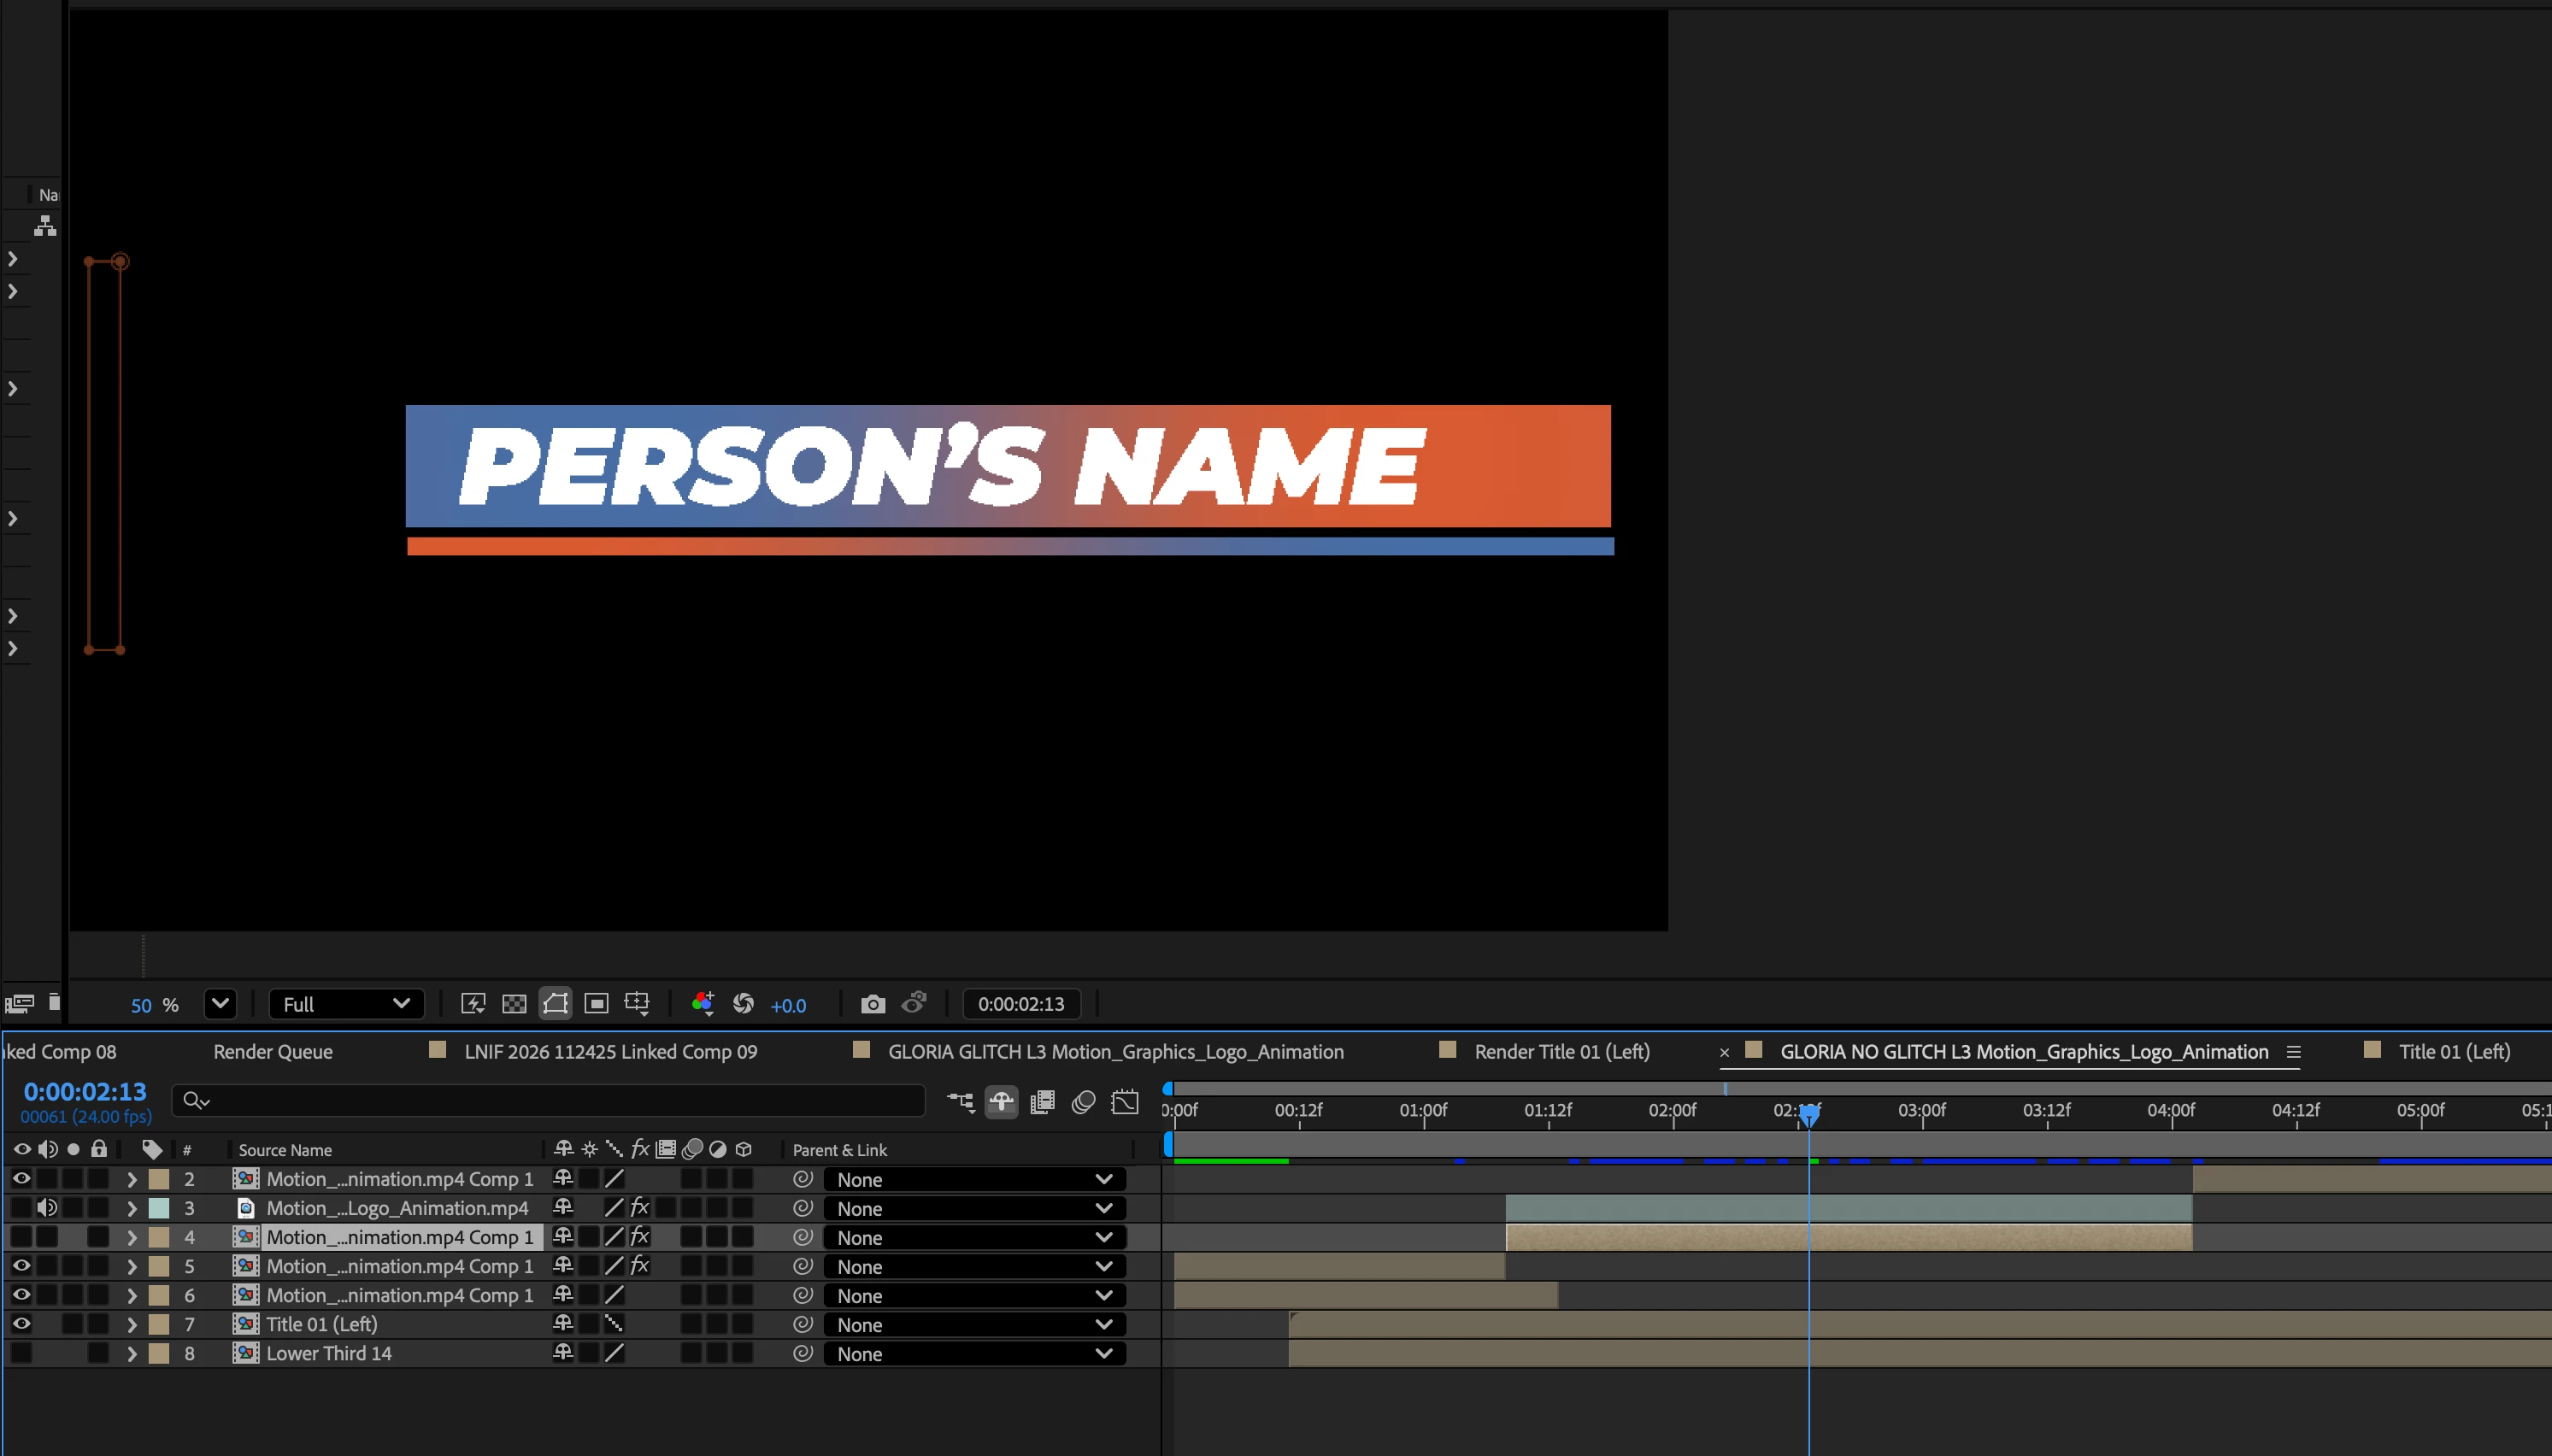The width and height of the screenshot is (2552, 1456).
Task: Hide layer 5 with the eye toggle
Action: click(x=21, y=1266)
